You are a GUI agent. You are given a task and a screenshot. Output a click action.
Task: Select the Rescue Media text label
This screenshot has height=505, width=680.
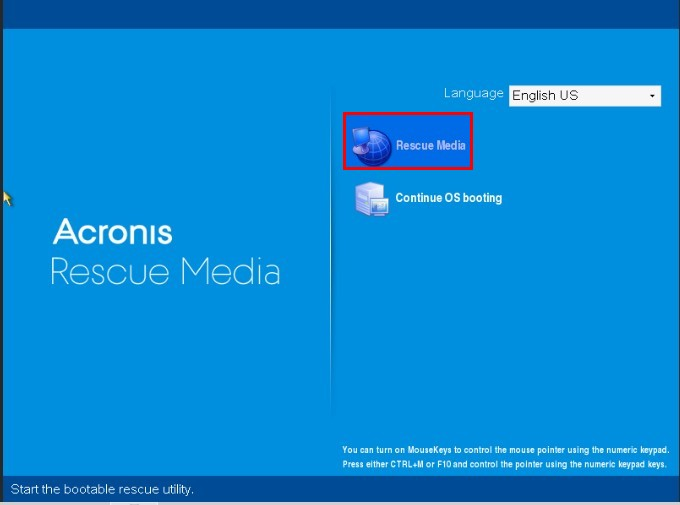pyautogui.click(x=431, y=145)
